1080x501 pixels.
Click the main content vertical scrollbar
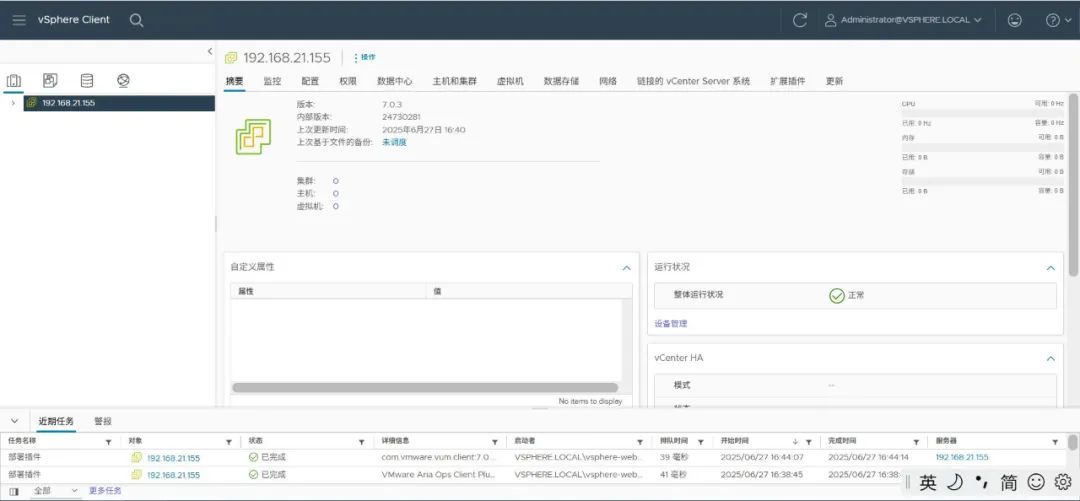coord(1073,186)
